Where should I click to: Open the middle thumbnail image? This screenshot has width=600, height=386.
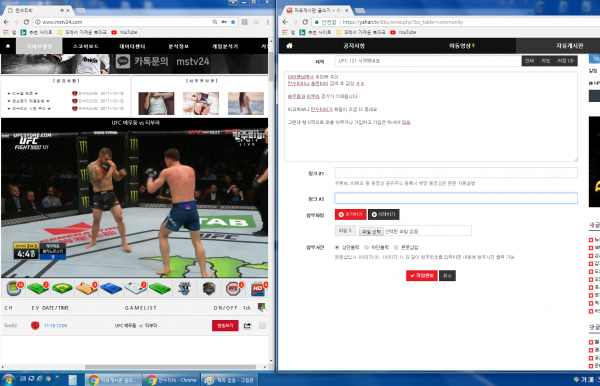click(x=201, y=103)
